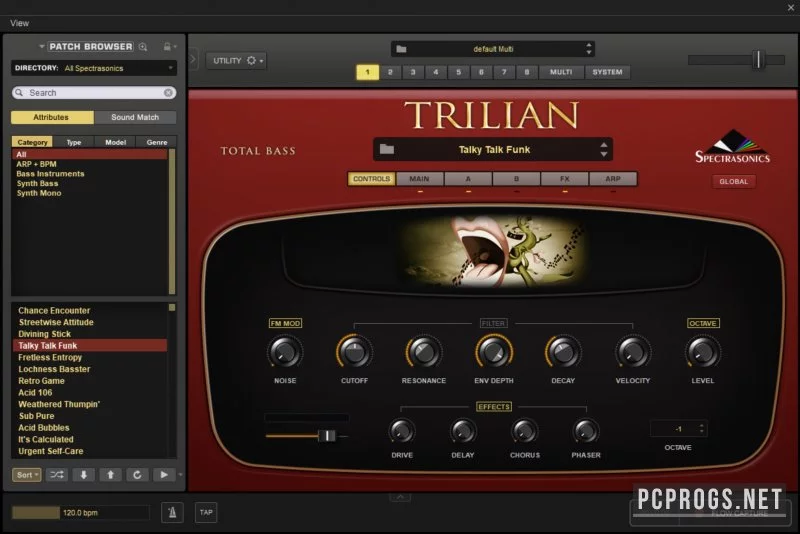Screen dimensions: 800x534
Task: Select the Attributes button
Action: click(51, 117)
